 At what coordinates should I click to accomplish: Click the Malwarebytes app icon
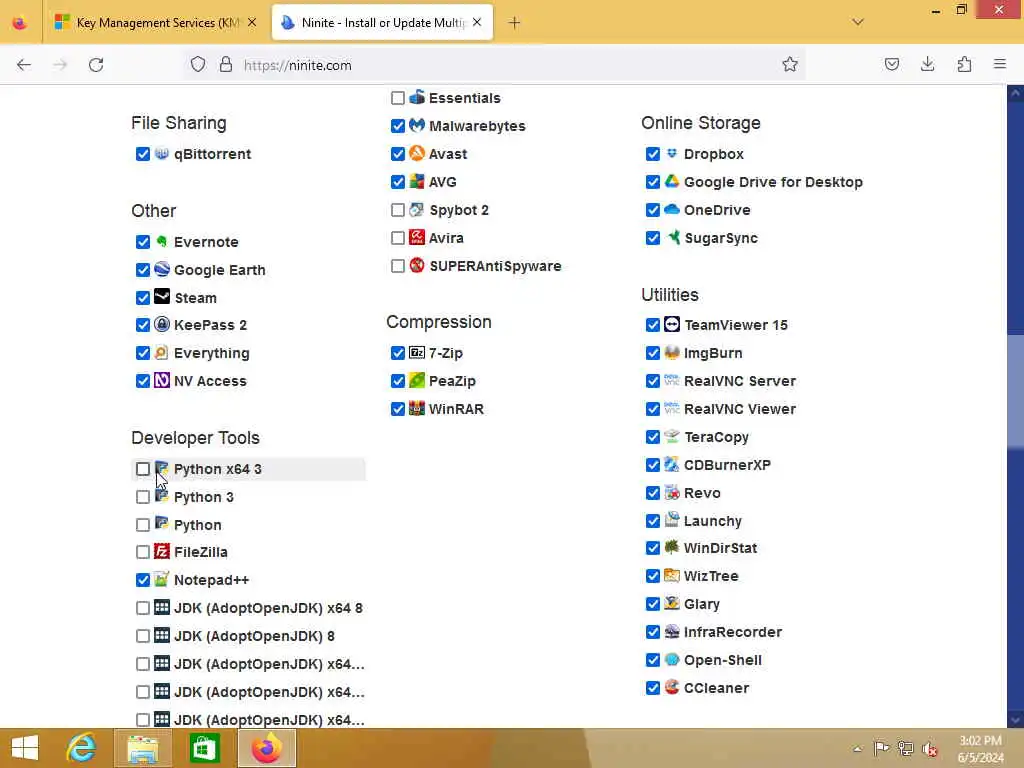417,125
